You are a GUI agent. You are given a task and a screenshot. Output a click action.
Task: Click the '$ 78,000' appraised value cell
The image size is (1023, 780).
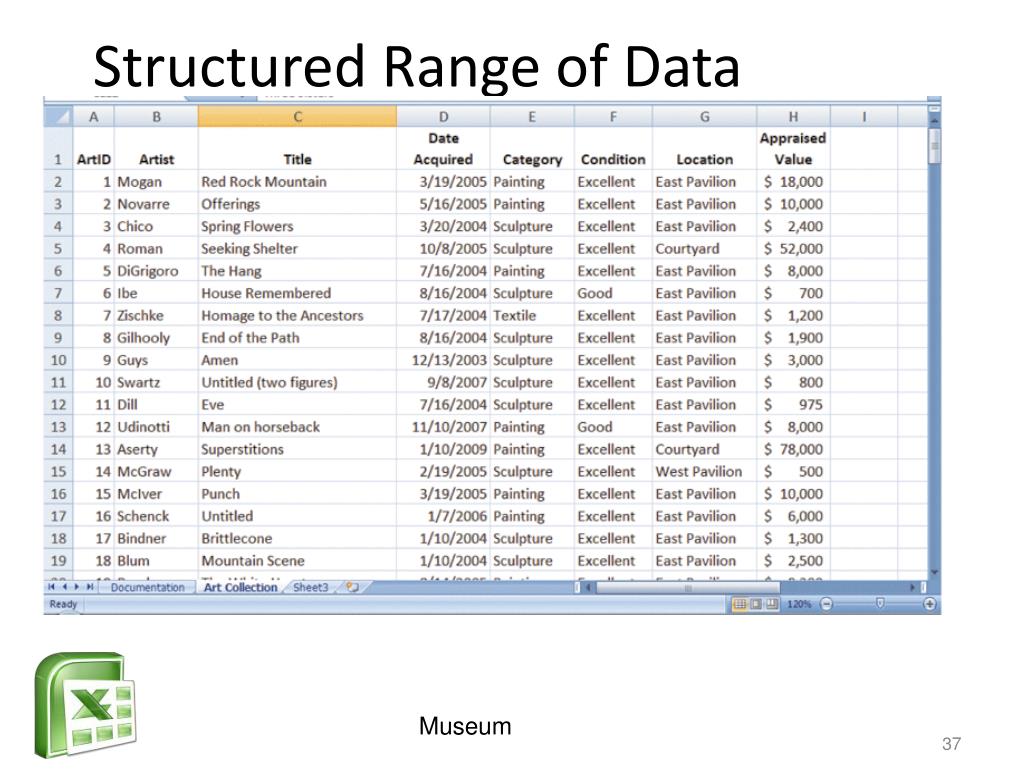(x=793, y=449)
